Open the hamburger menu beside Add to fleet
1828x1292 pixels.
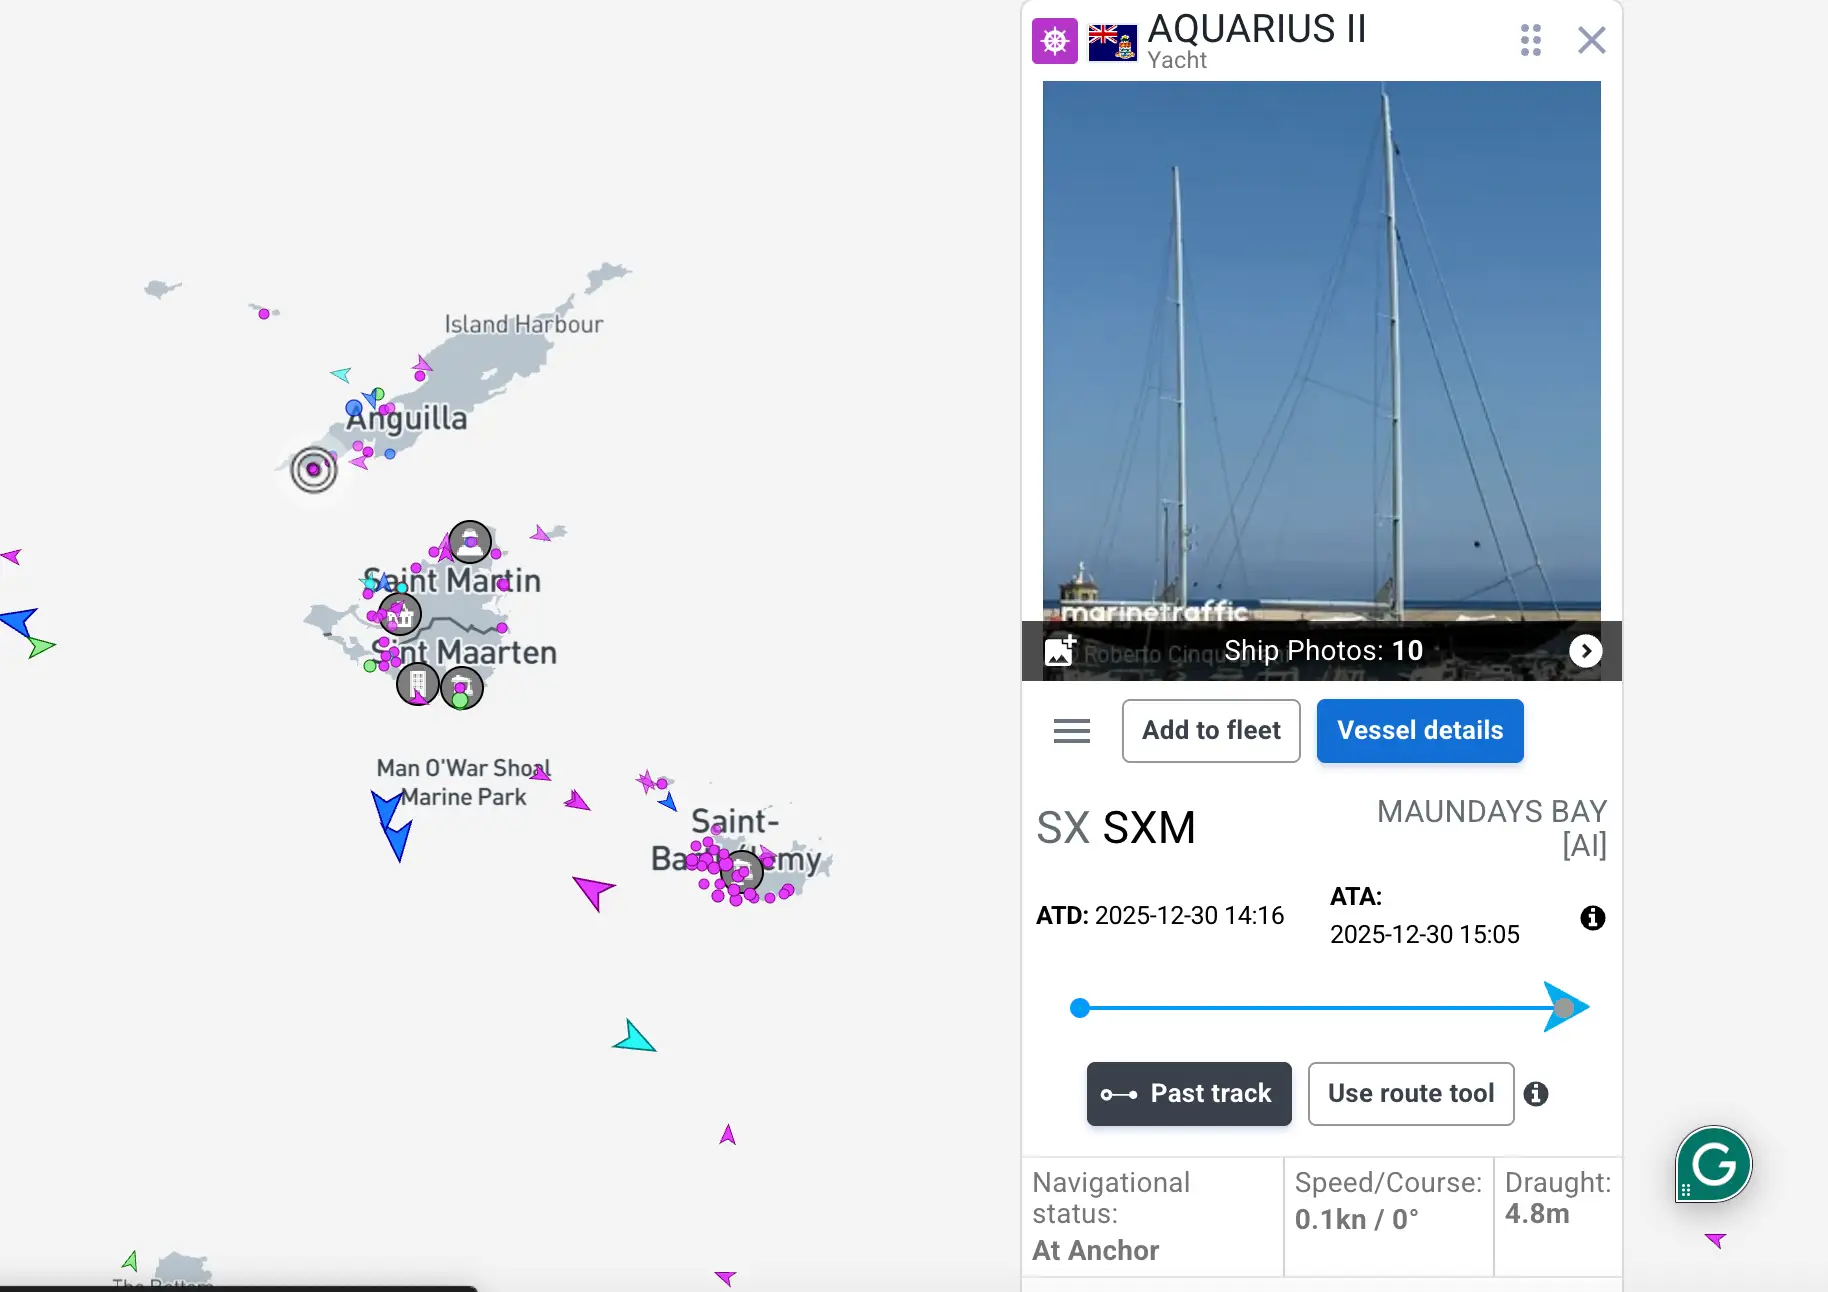tap(1071, 731)
